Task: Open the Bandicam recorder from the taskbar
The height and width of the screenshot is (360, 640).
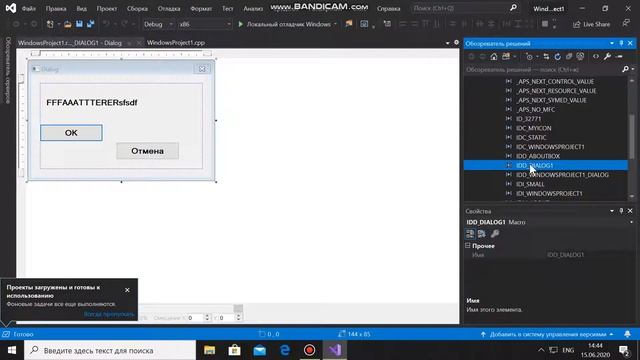Action: pyautogui.click(x=309, y=350)
